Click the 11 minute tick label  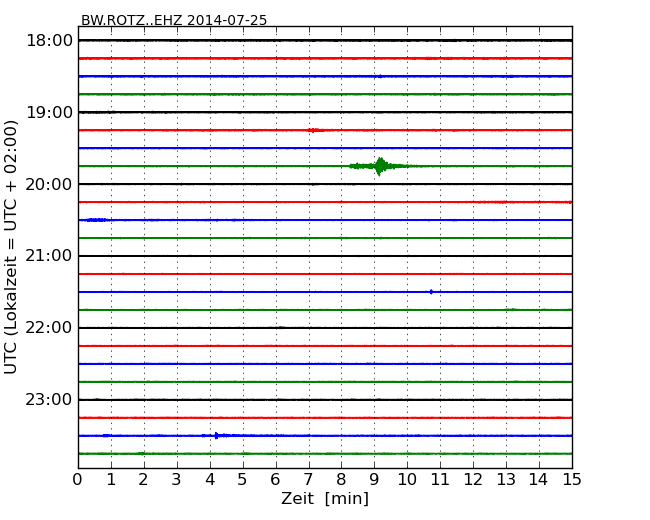tap(440, 480)
